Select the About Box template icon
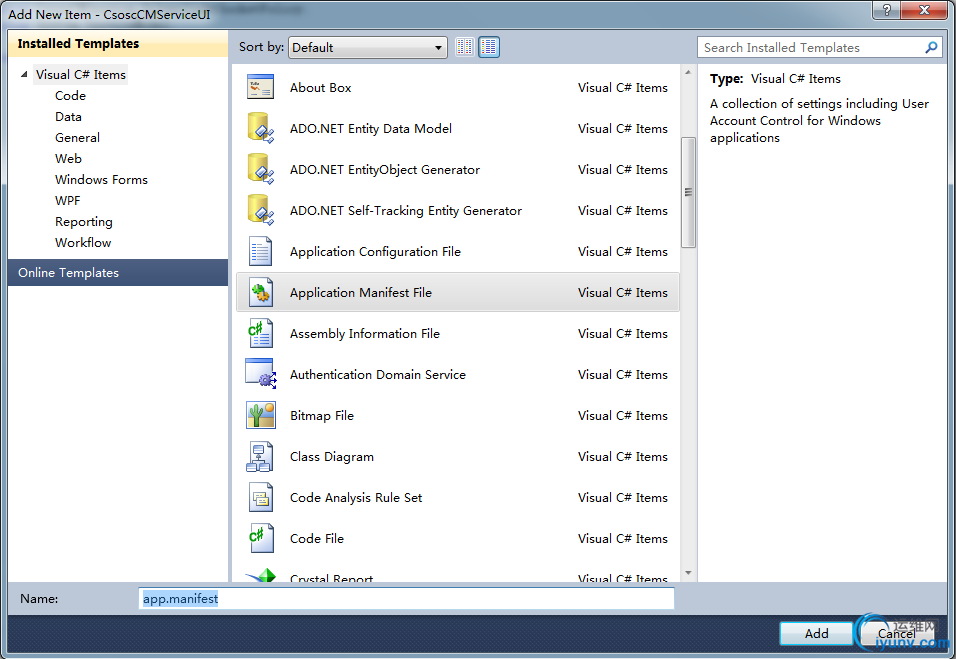Screen dimensions: 956x659 coord(260,87)
